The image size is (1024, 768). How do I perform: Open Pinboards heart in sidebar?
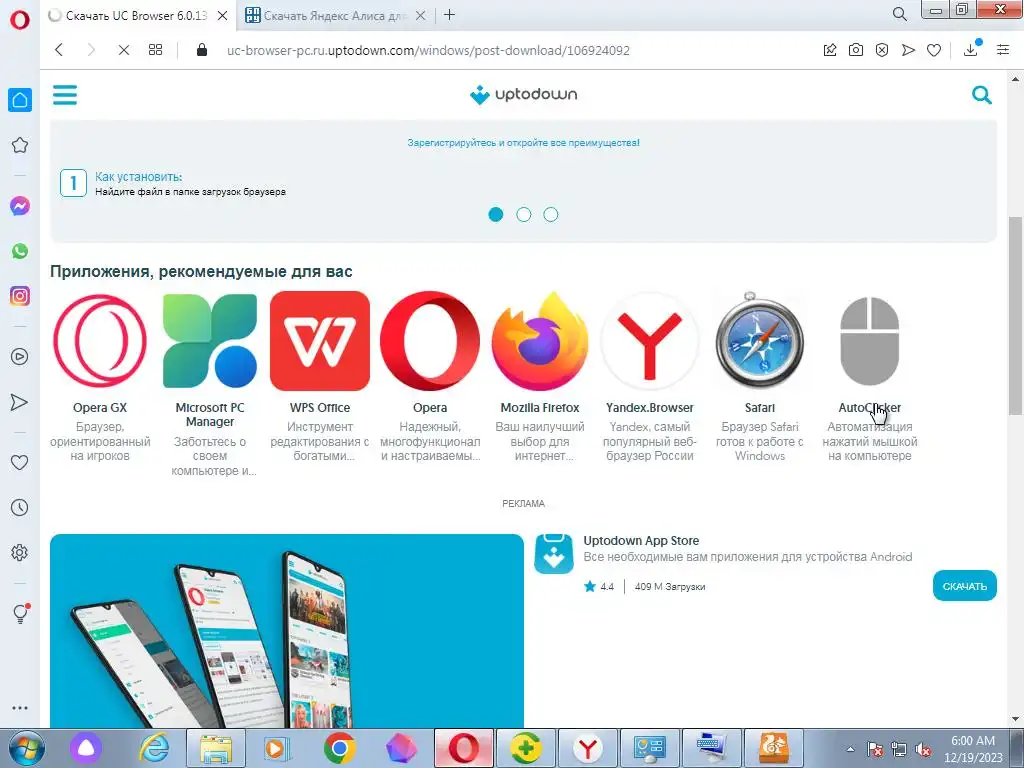click(x=20, y=462)
